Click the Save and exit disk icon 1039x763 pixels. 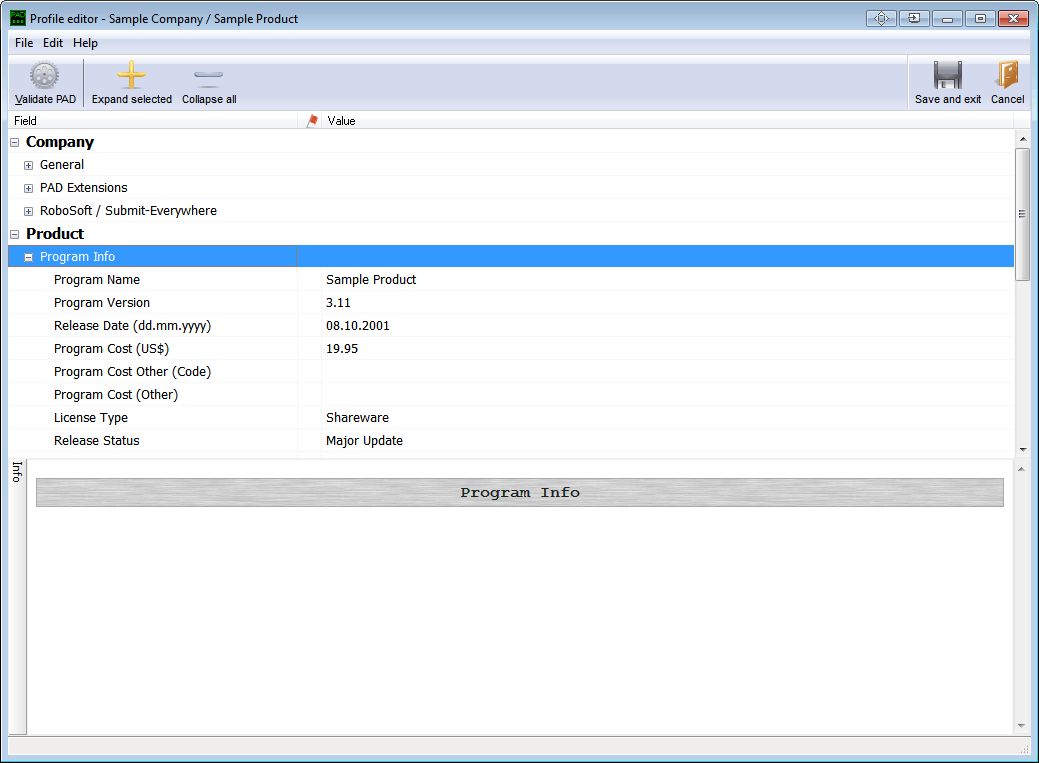946,74
